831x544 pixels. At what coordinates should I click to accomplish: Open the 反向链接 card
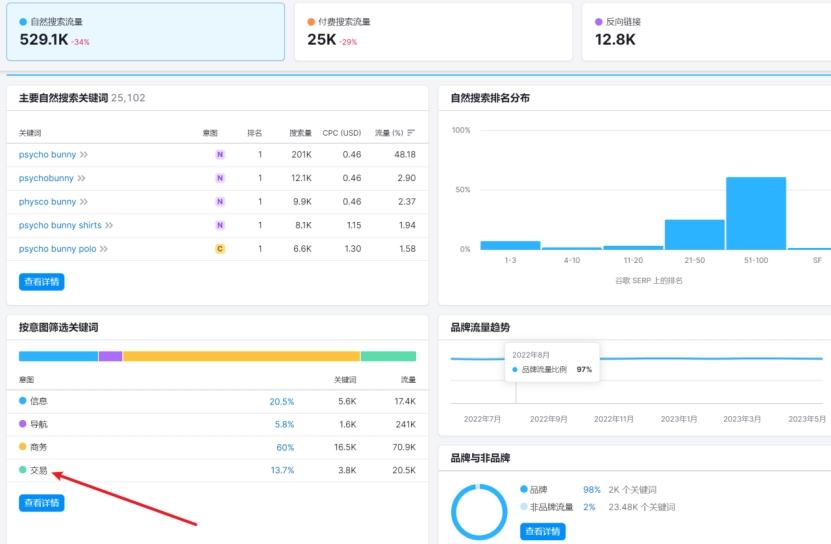[705, 31]
